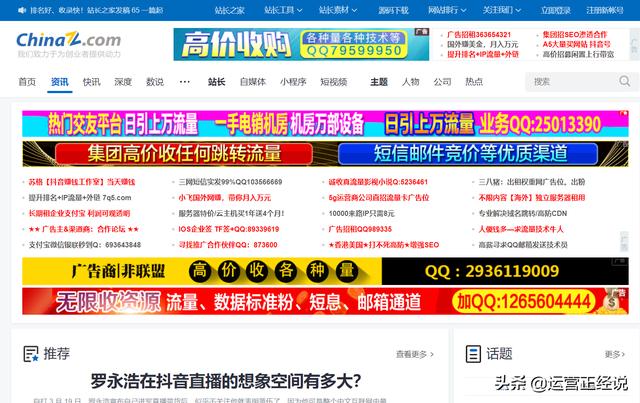Screen dimensions: 640x403
Task: Open the 深度 tab
Action: click(123, 82)
